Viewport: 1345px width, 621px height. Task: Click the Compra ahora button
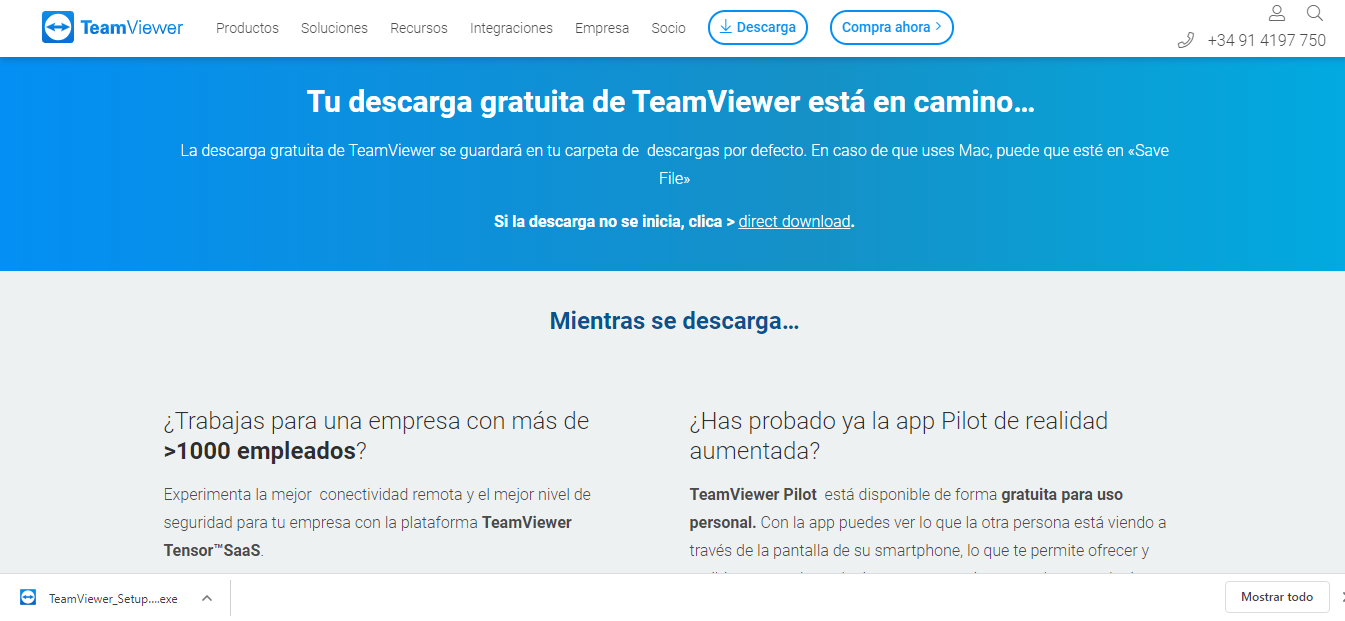click(x=892, y=28)
